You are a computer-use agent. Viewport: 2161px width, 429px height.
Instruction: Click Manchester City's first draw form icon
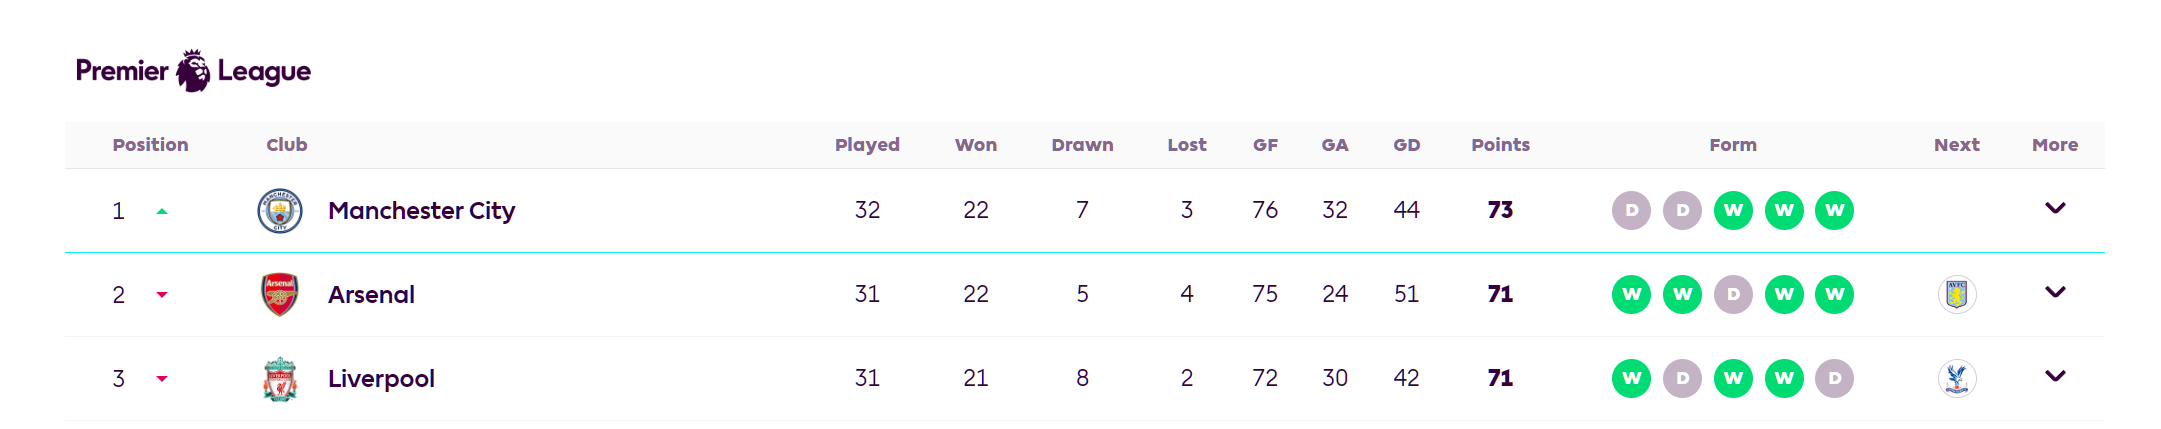1631,211
